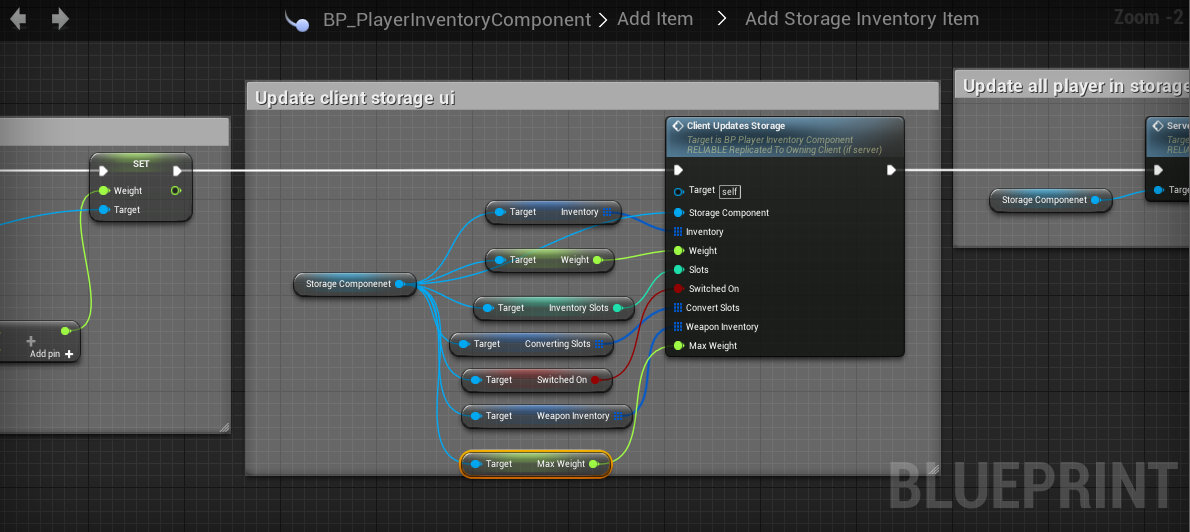Screen dimensions: 1190x532
Task: Click the SET node input execution pin
Action: coord(104,171)
